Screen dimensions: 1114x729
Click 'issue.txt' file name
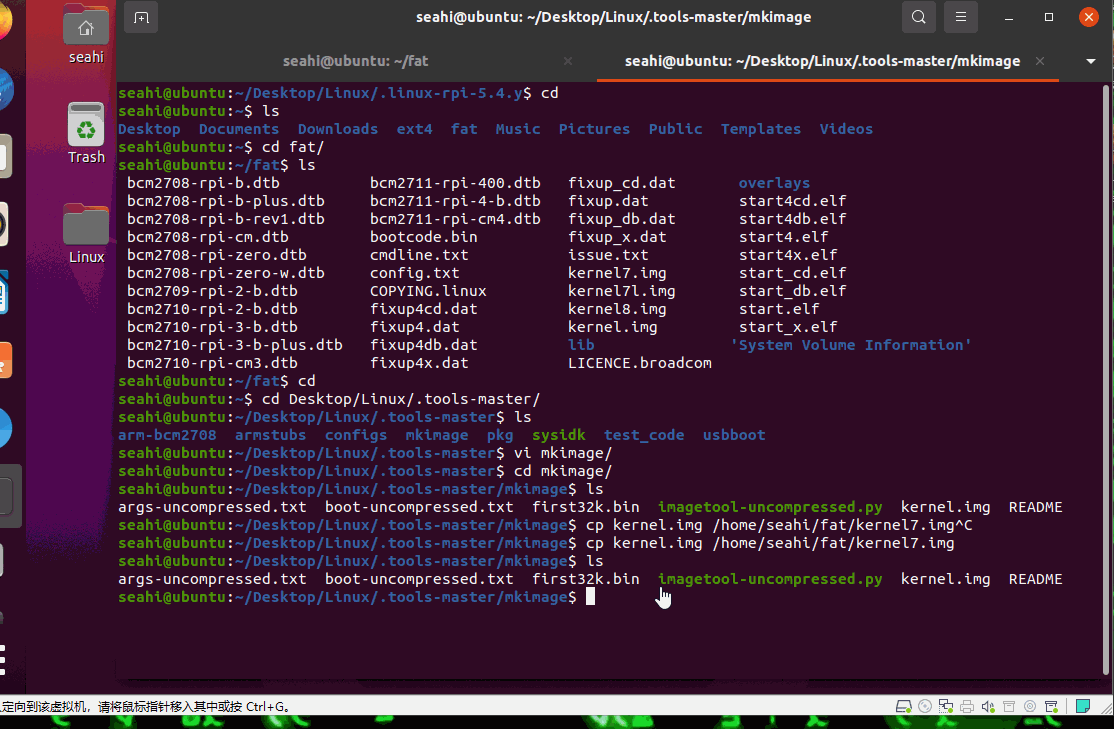(608, 254)
